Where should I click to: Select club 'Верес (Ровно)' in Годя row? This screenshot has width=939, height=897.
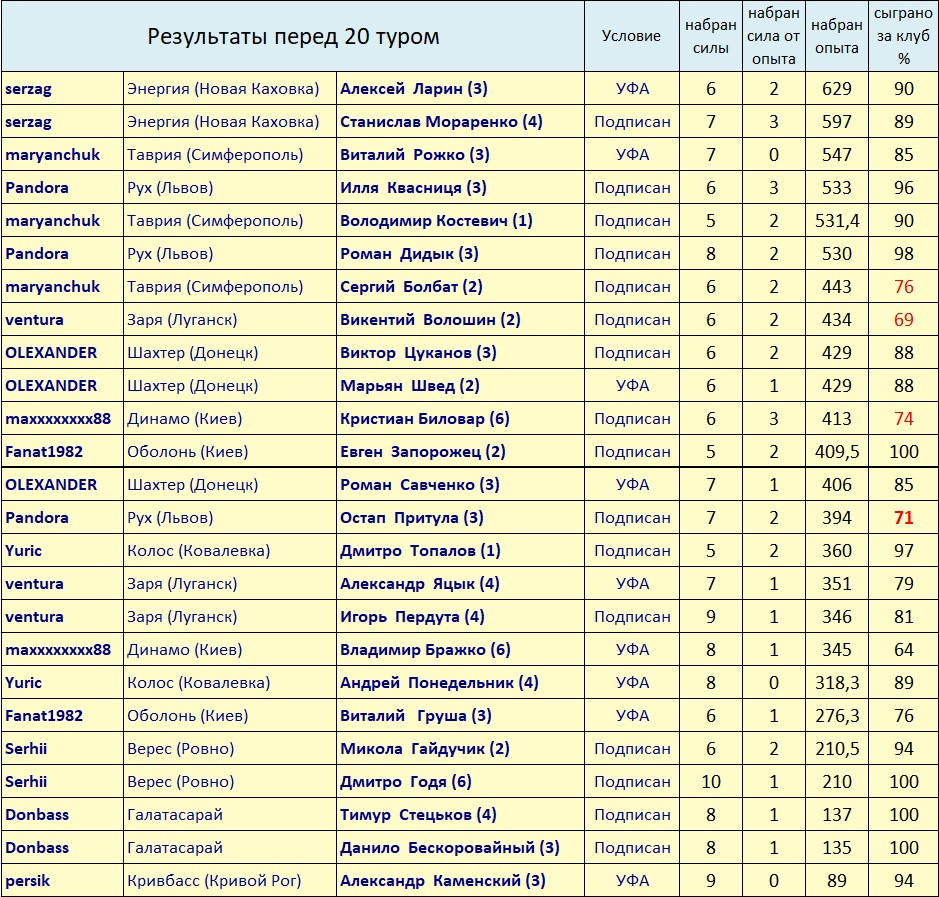click(180, 781)
